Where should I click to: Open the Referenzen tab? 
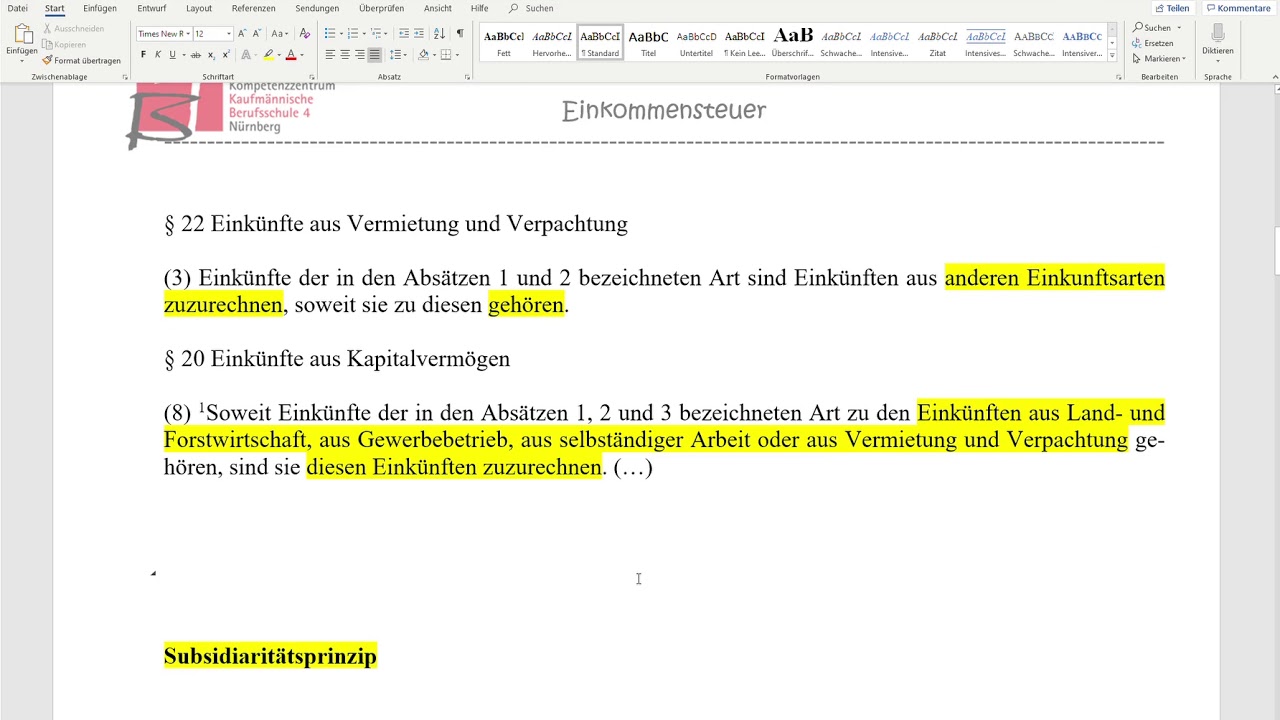(x=254, y=8)
